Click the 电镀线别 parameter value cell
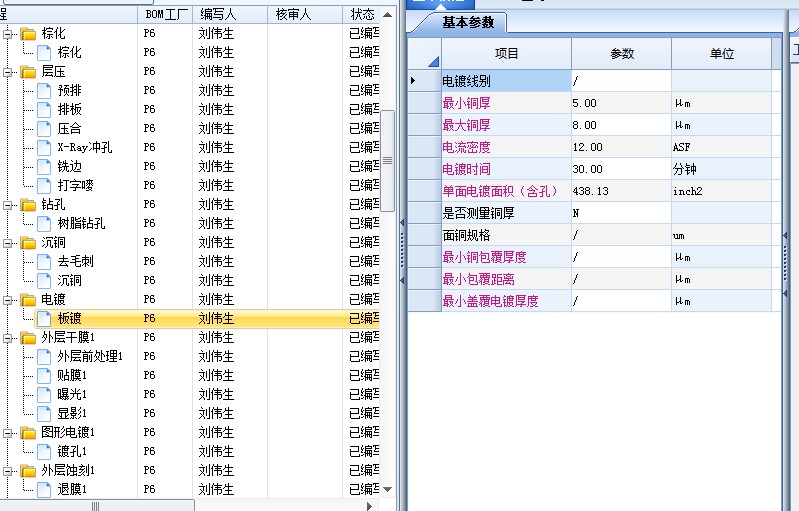The image size is (799, 511). pyautogui.click(x=621, y=81)
